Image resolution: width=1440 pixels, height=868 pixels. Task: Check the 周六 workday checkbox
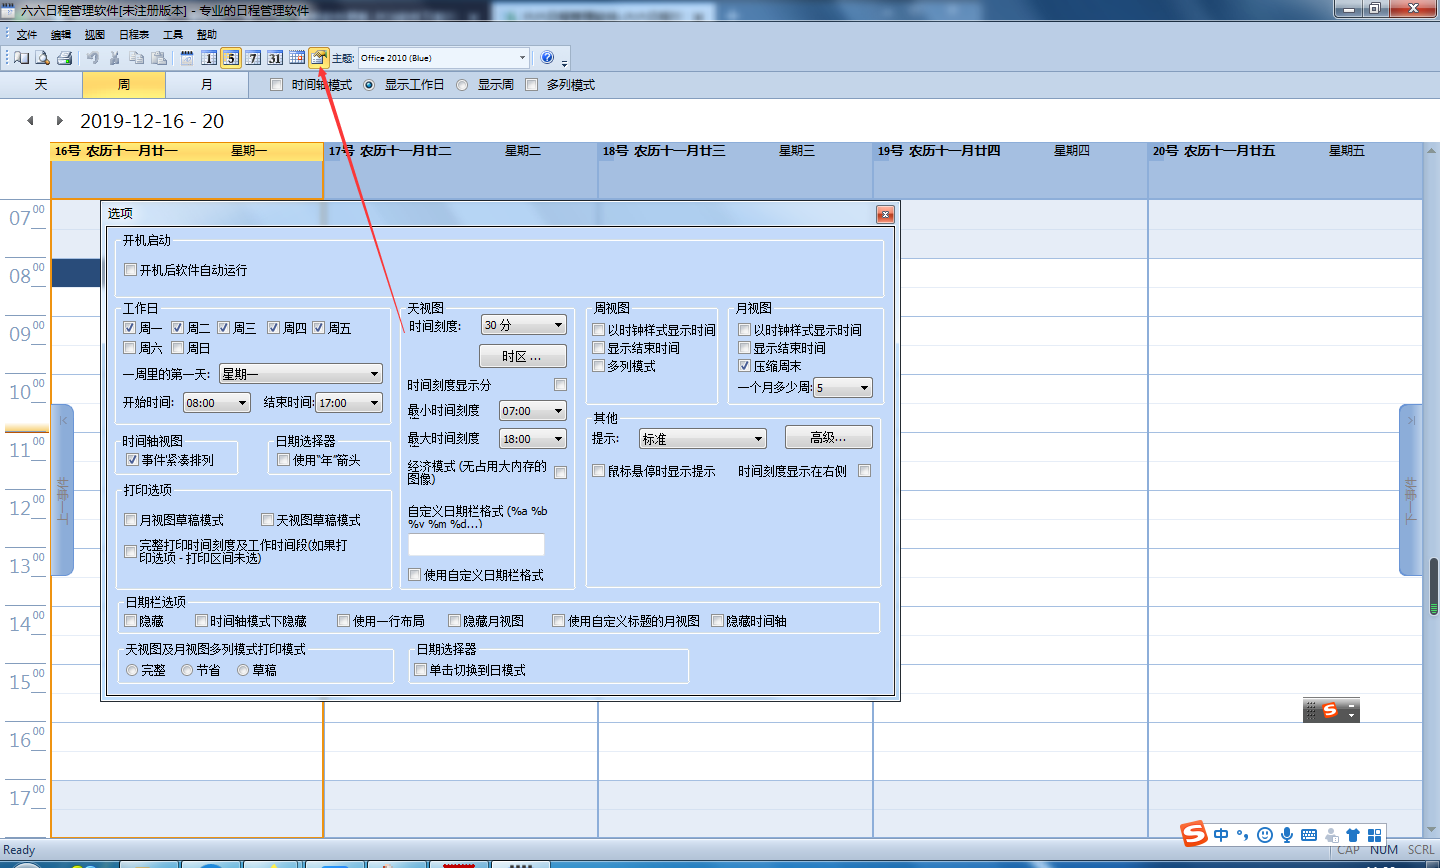129,348
